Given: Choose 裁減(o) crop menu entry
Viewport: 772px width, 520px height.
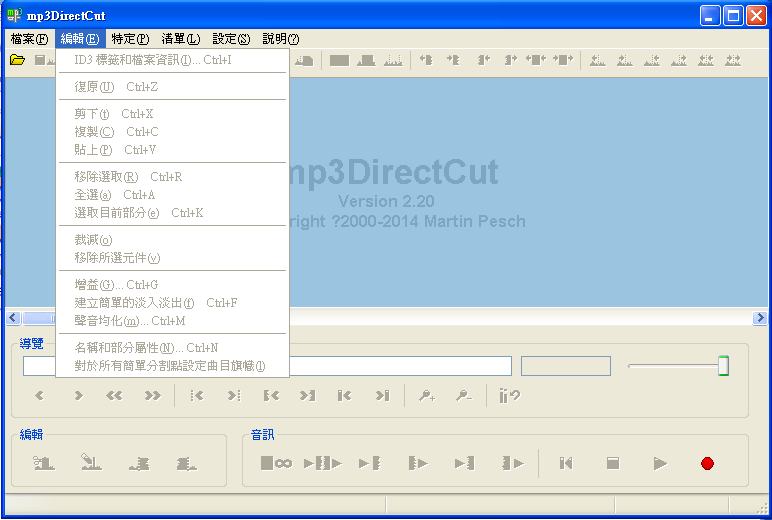Looking at the screenshot, I should point(172,240).
